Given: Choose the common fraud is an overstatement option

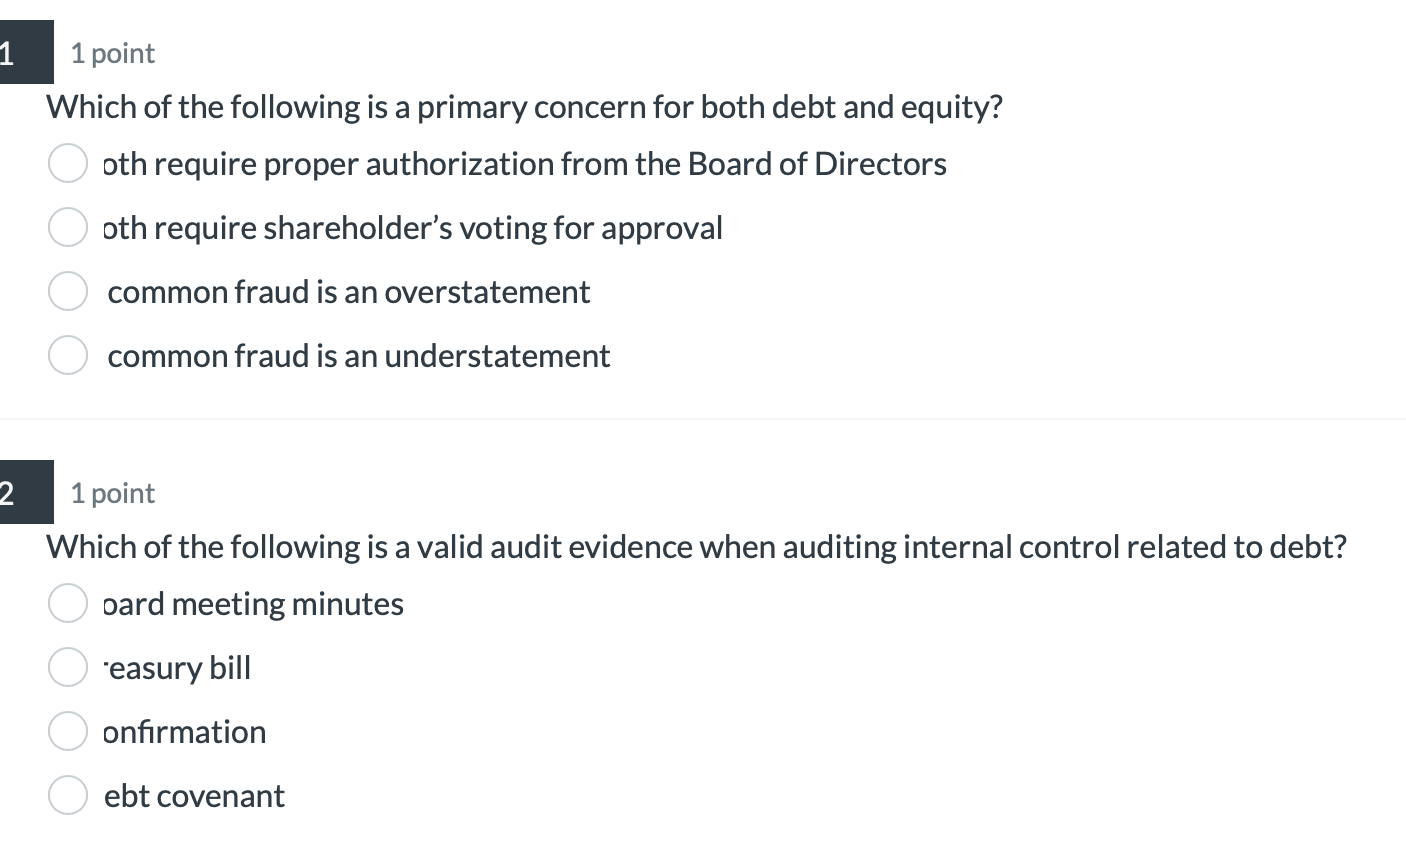Looking at the screenshot, I should pos(67,291).
